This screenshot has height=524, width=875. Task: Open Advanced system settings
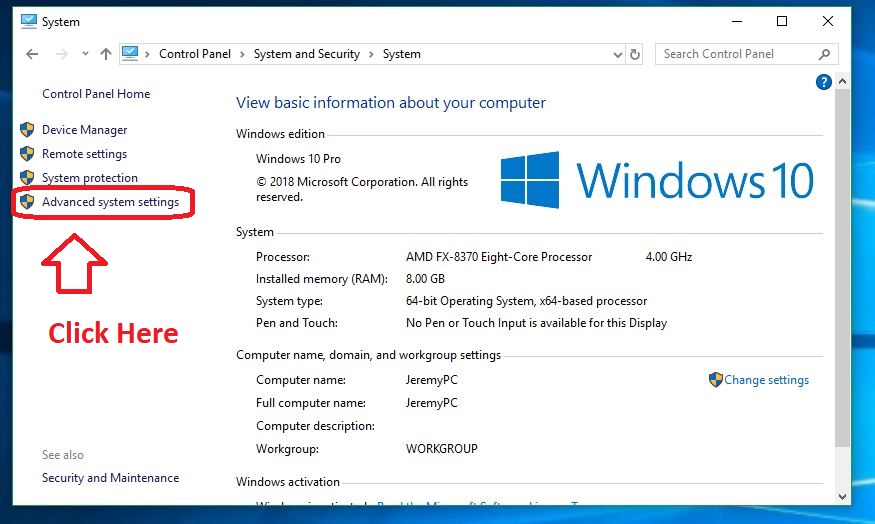110,202
